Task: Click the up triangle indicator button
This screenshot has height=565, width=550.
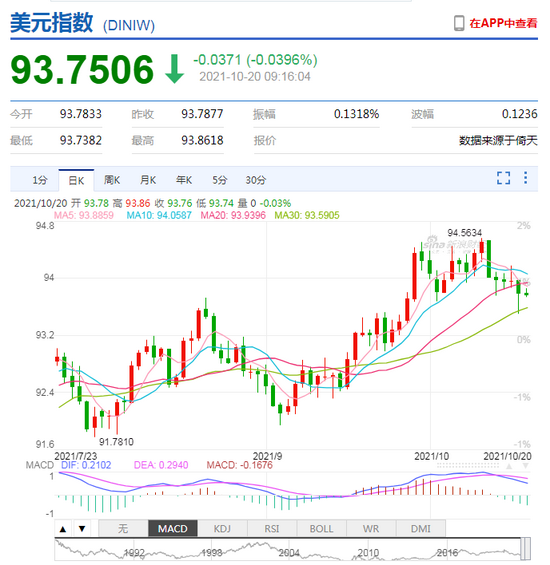Action: point(63,529)
